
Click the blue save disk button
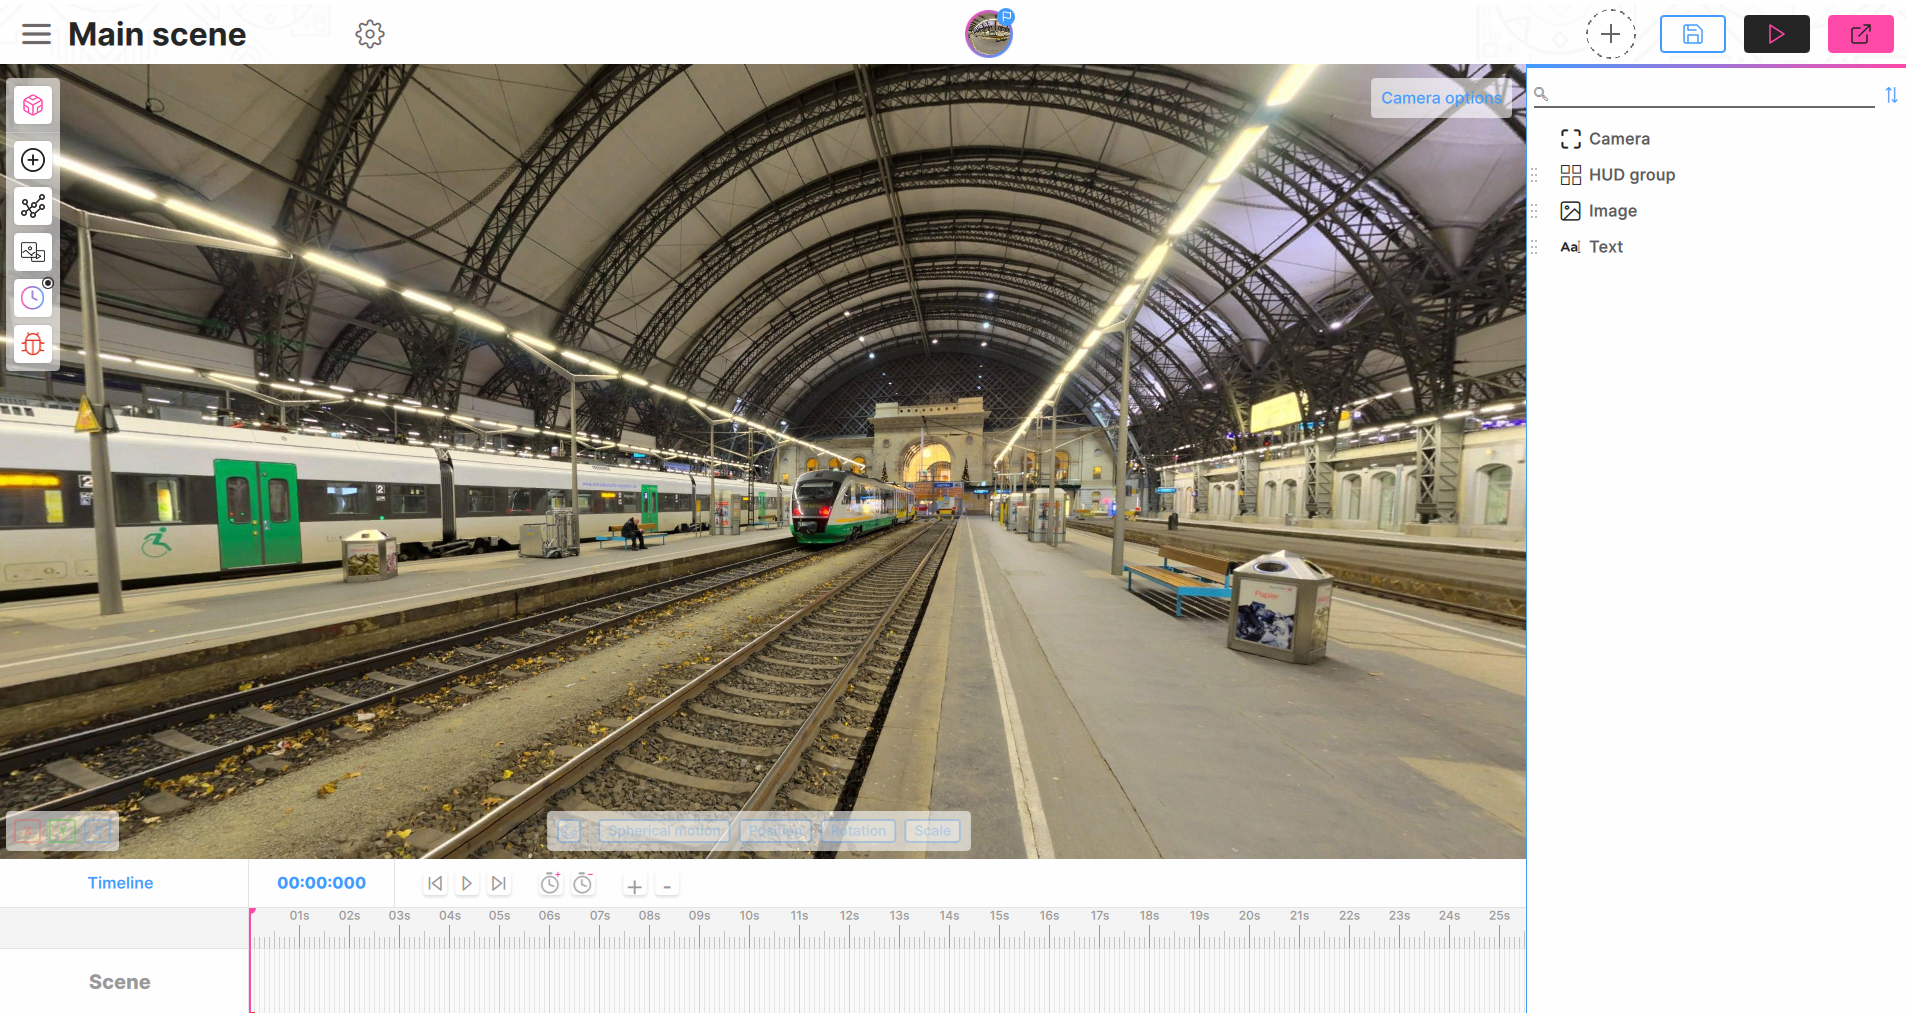click(x=1692, y=34)
